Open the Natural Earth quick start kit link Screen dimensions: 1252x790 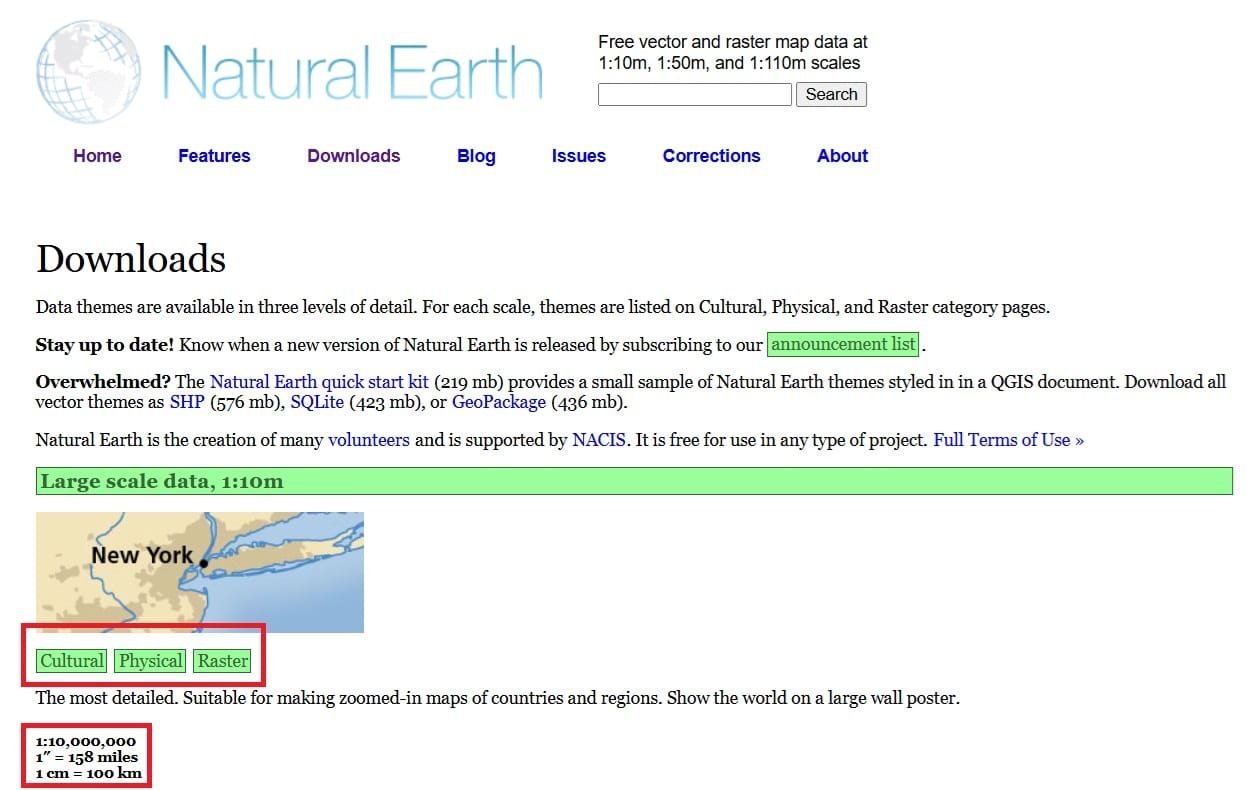point(319,382)
